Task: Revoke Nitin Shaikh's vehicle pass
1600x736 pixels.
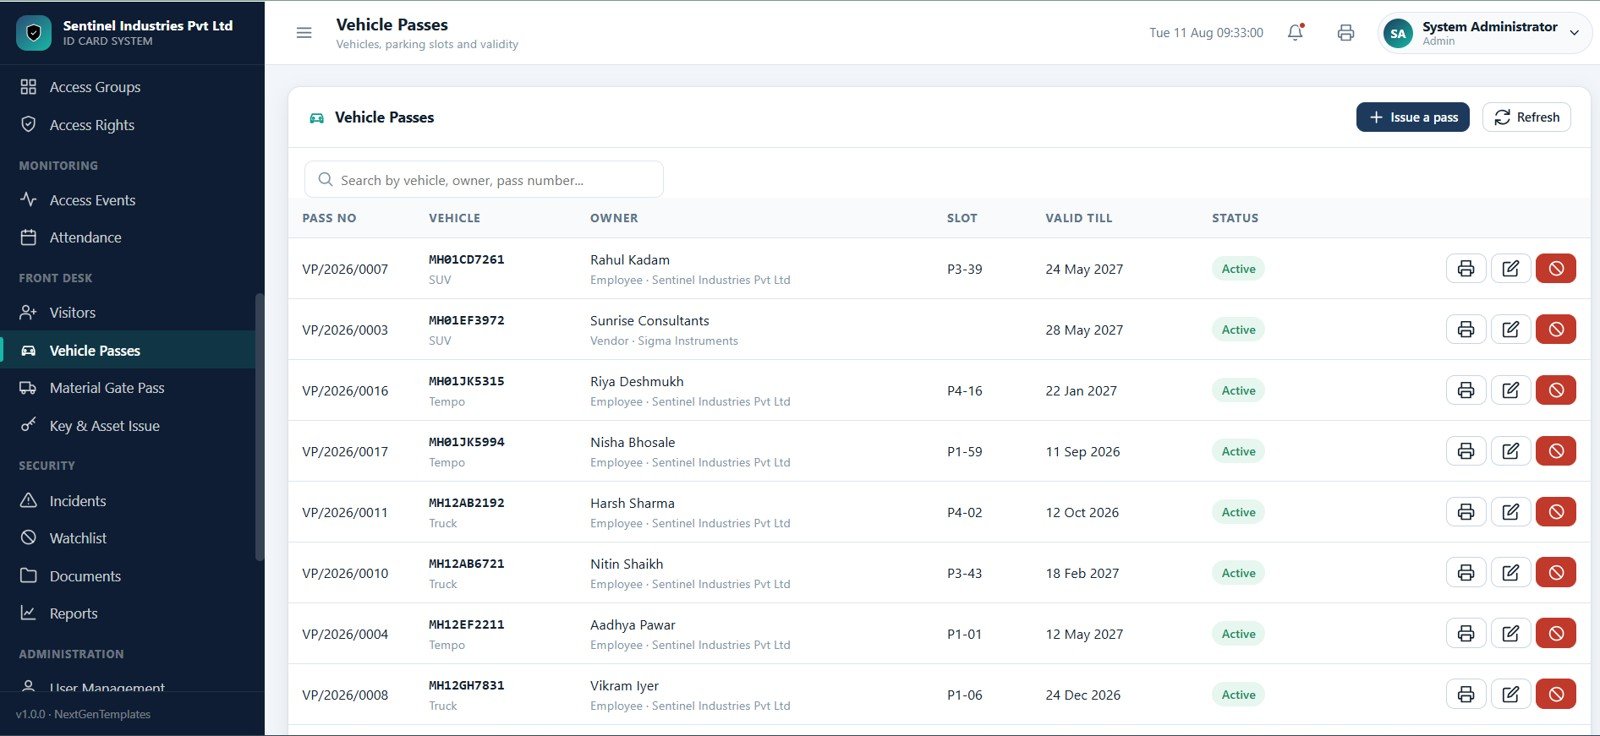Action: 1556,573
